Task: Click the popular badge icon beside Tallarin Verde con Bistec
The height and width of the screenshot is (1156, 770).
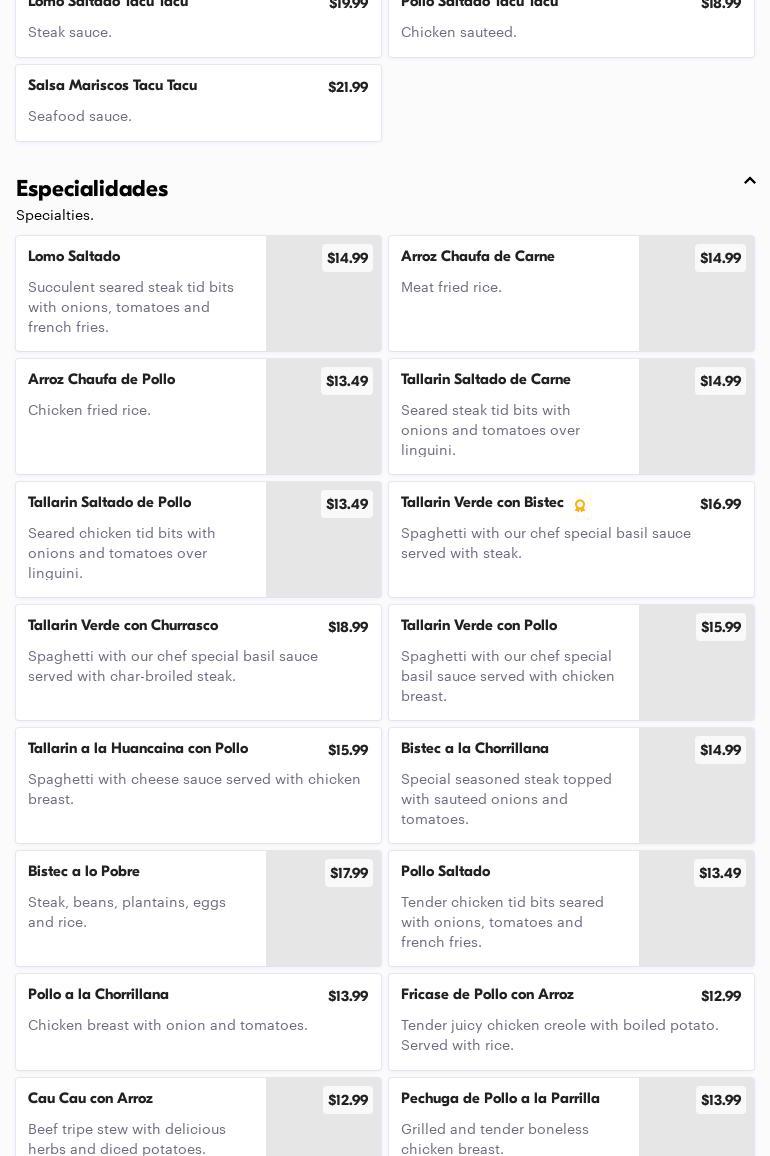Action: click(580, 505)
